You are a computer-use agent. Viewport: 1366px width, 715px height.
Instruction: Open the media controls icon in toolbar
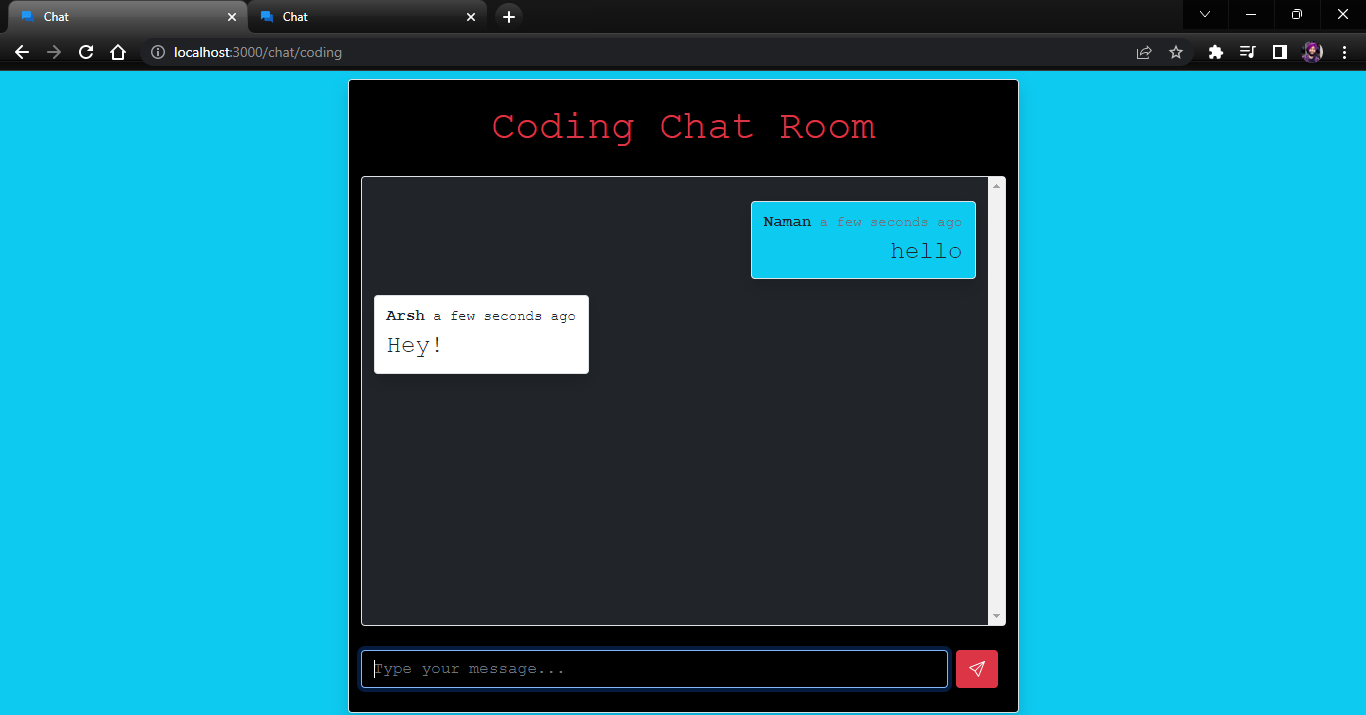1247,52
